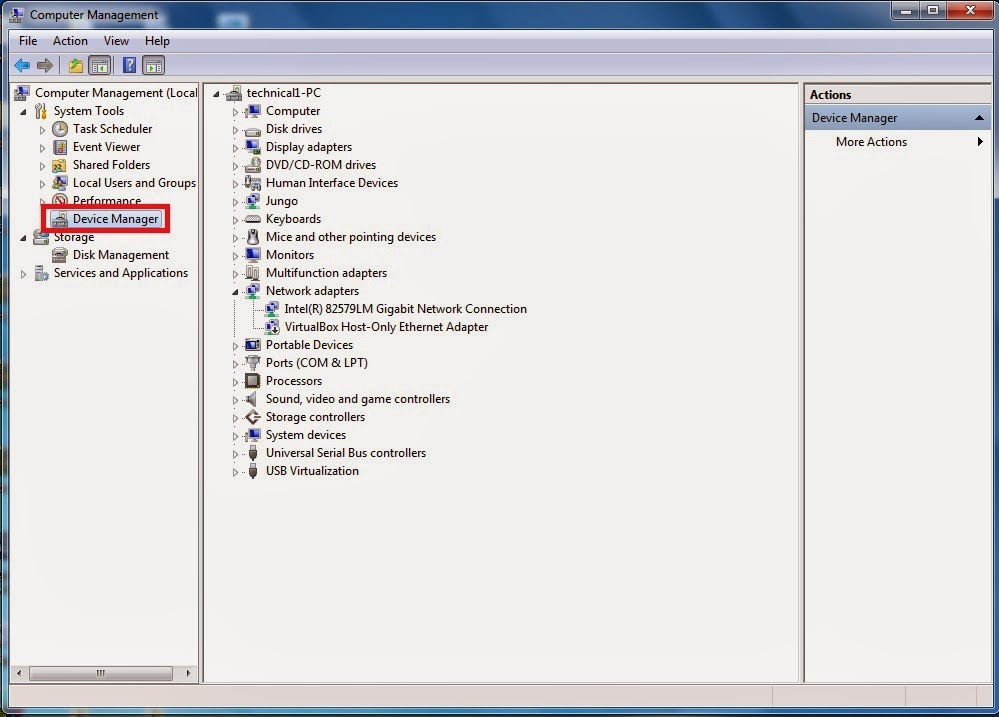Click the Disk Management icon

point(60,255)
